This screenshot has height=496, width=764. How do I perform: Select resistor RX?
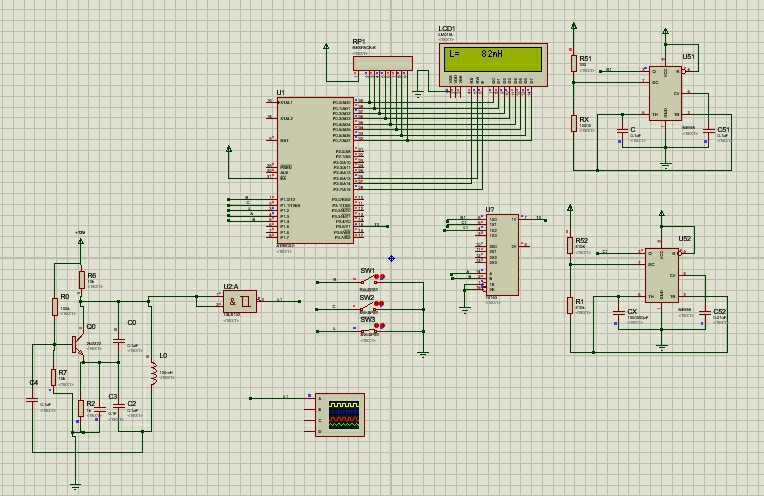[x=574, y=123]
